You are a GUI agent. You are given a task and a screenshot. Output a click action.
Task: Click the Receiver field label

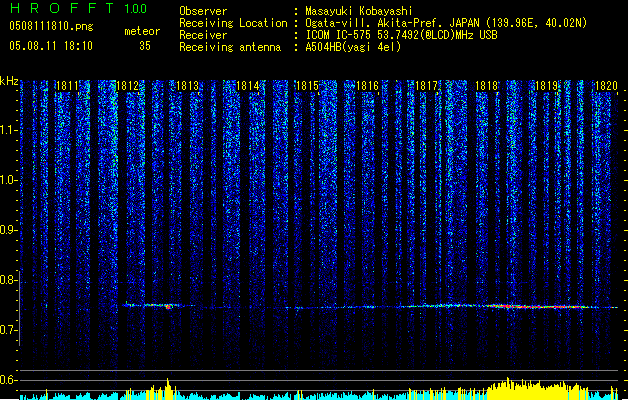click(x=203, y=35)
